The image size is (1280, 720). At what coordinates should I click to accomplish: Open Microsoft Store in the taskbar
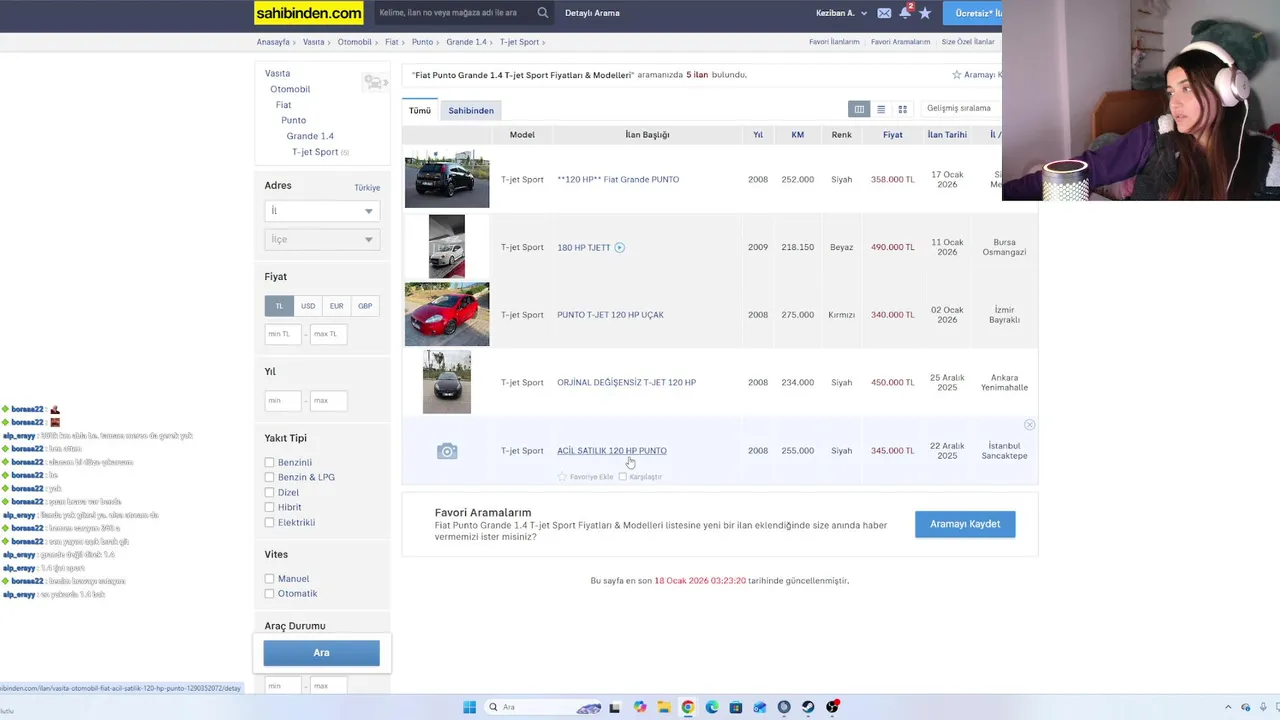[x=736, y=707]
